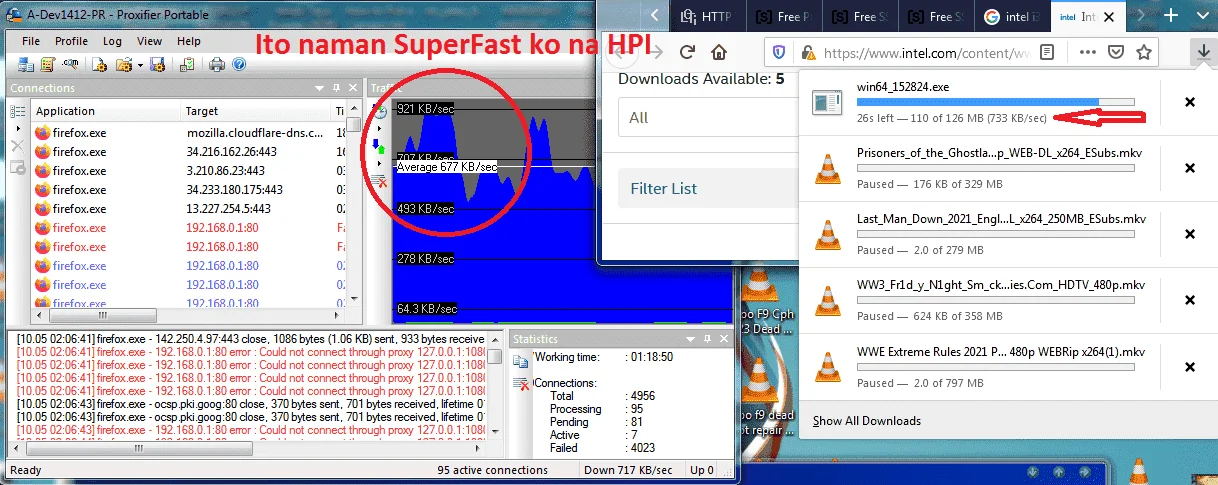
Task: Select connection targeting 13.227.254.5:443
Action: pyautogui.click(x=189, y=208)
